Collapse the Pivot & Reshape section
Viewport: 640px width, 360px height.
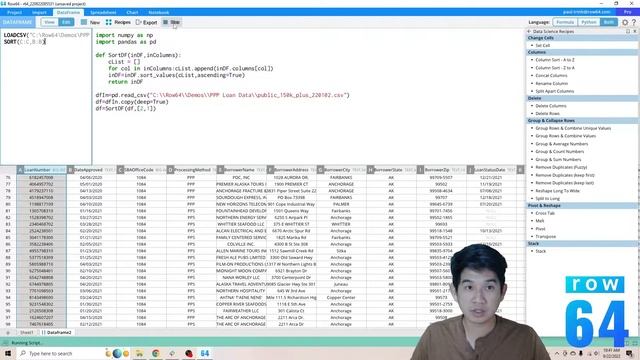(x=582, y=205)
